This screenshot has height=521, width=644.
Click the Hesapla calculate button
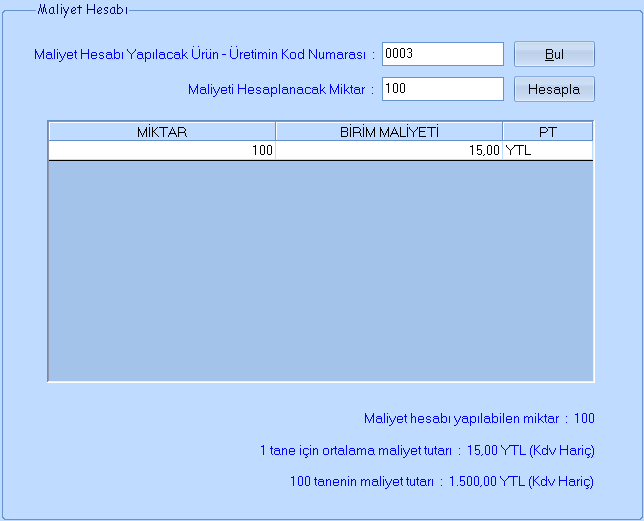click(x=554, y=89)
